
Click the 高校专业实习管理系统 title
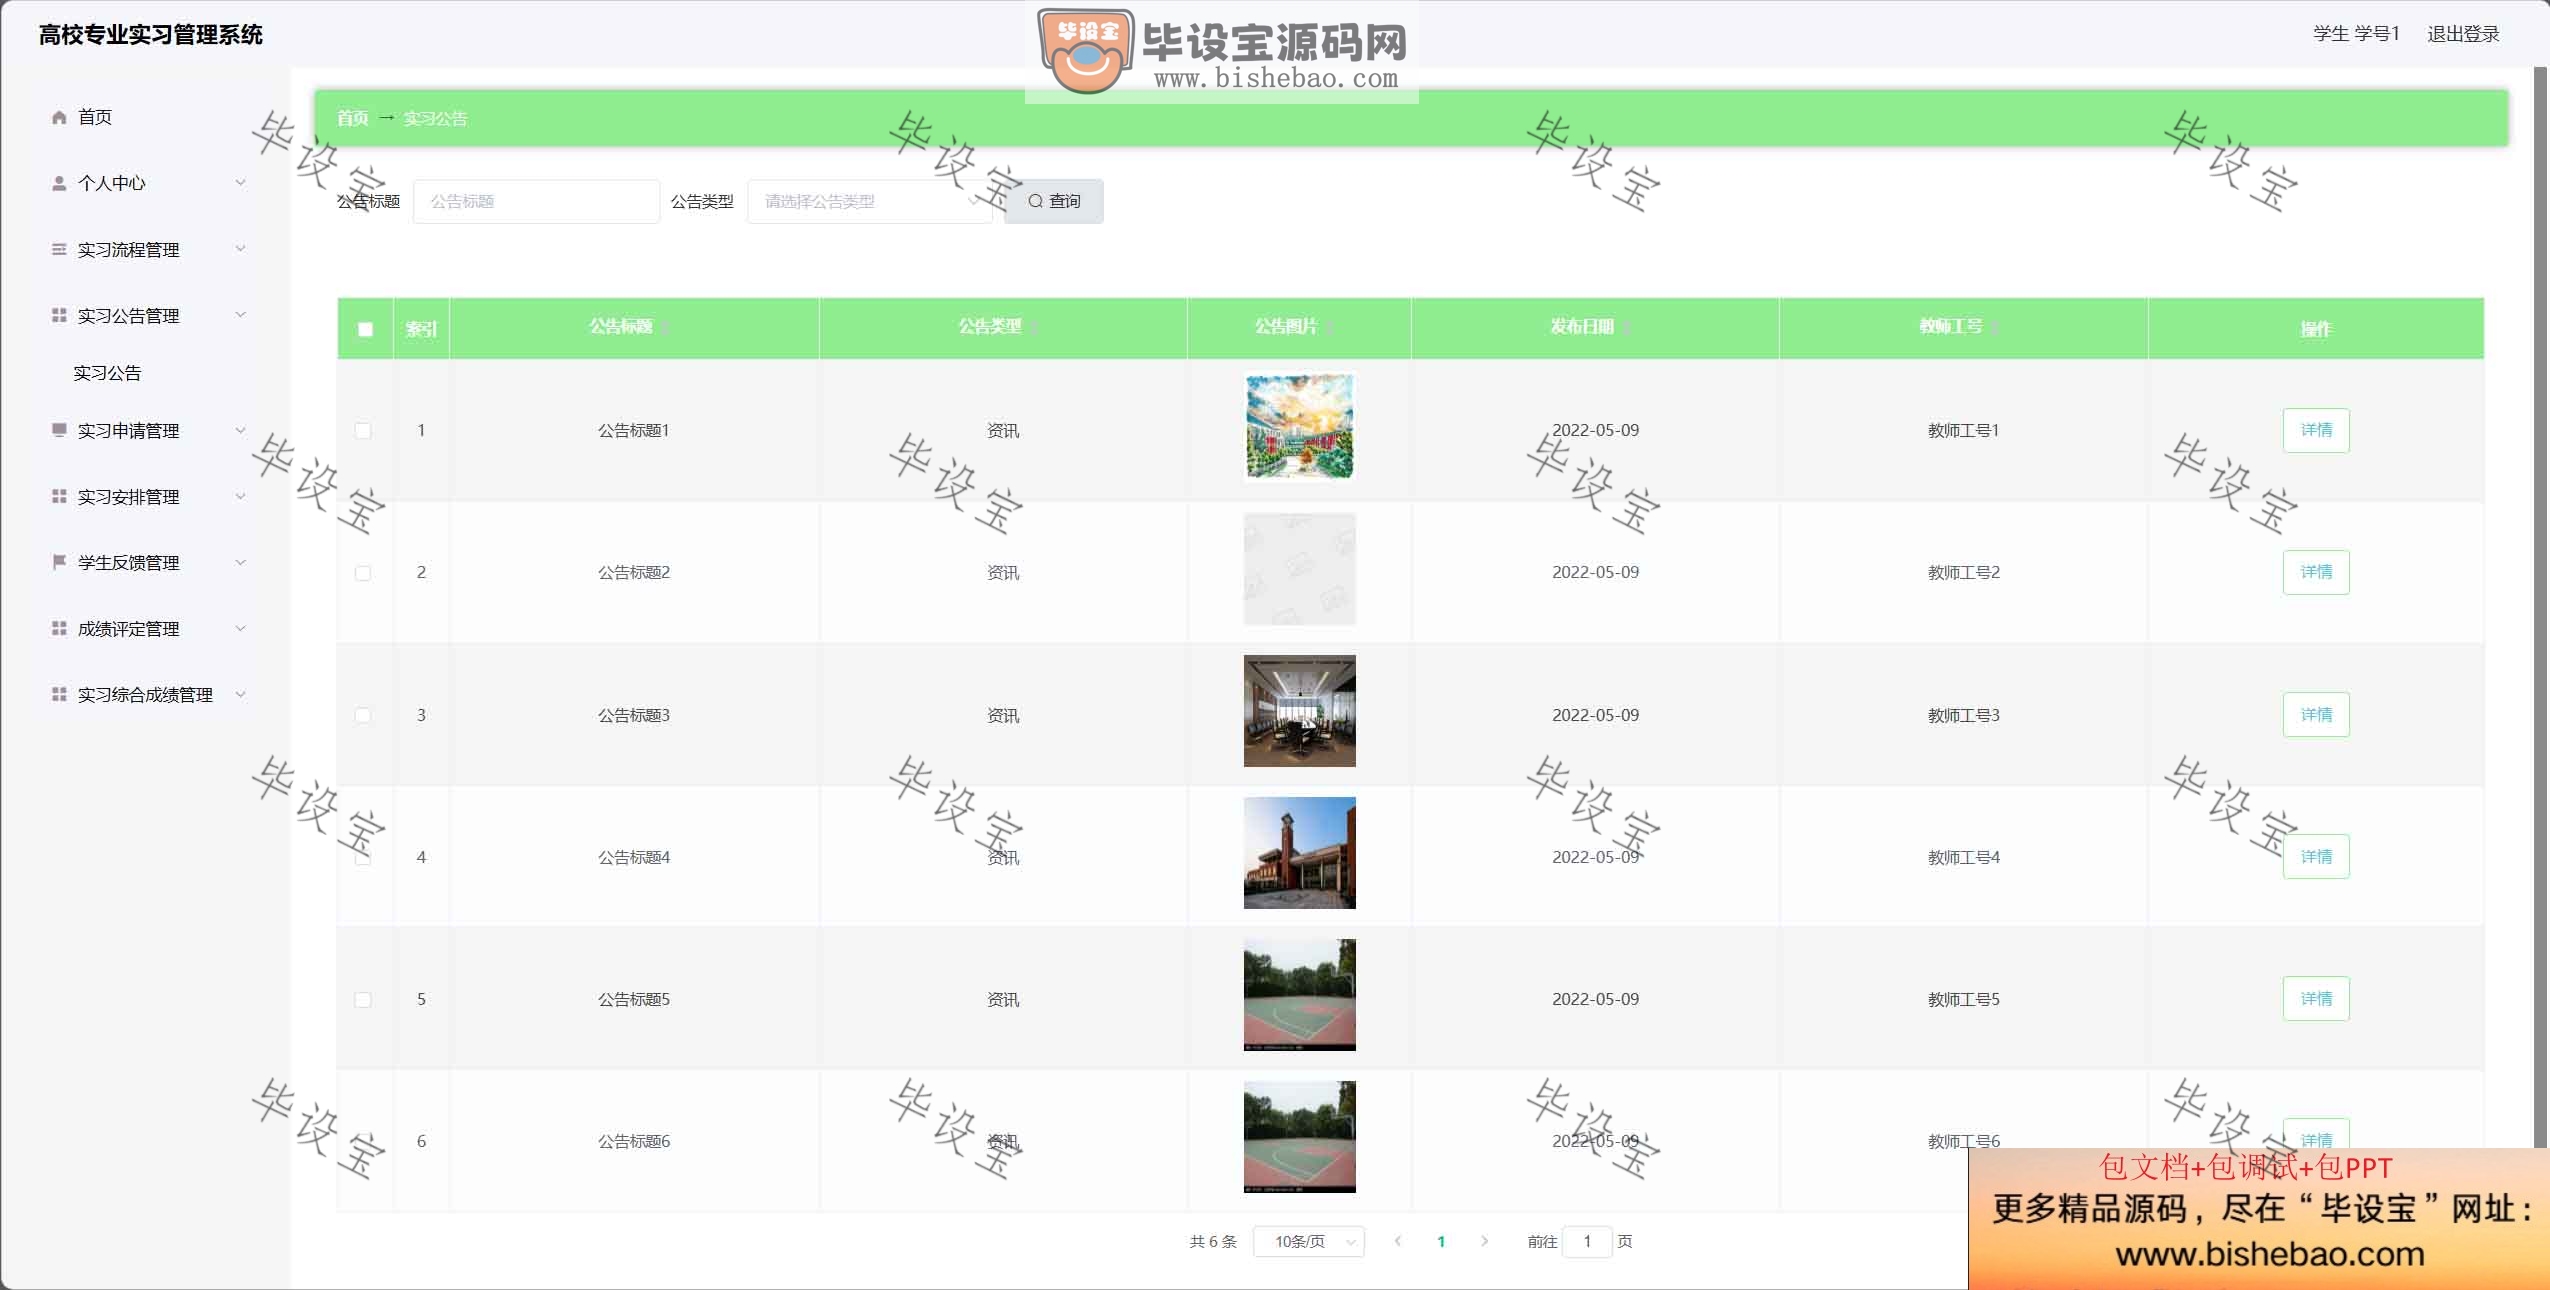point(151,35)
